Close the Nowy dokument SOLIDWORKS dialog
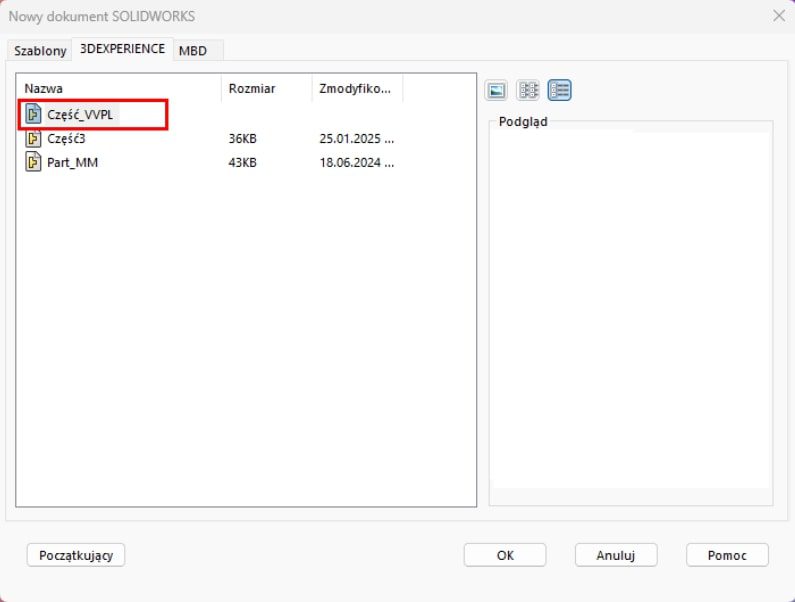This screenshot has width=795, height=602. [779, 16]
